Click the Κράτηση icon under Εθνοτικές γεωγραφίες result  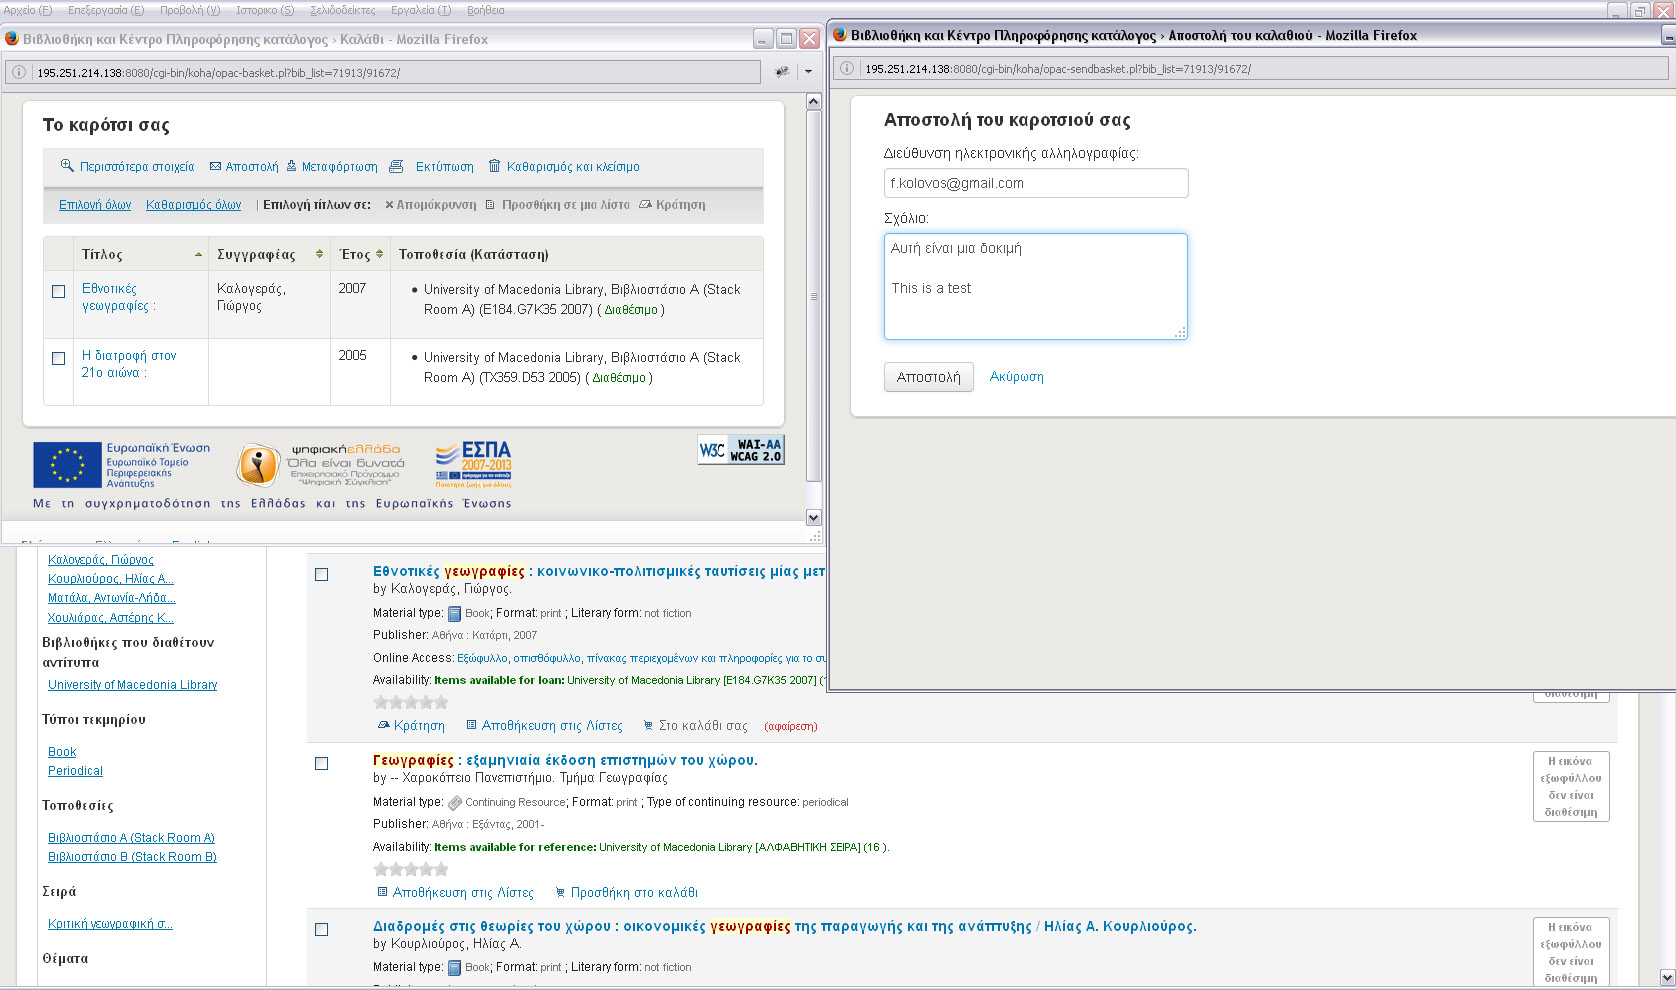point(383,726)
